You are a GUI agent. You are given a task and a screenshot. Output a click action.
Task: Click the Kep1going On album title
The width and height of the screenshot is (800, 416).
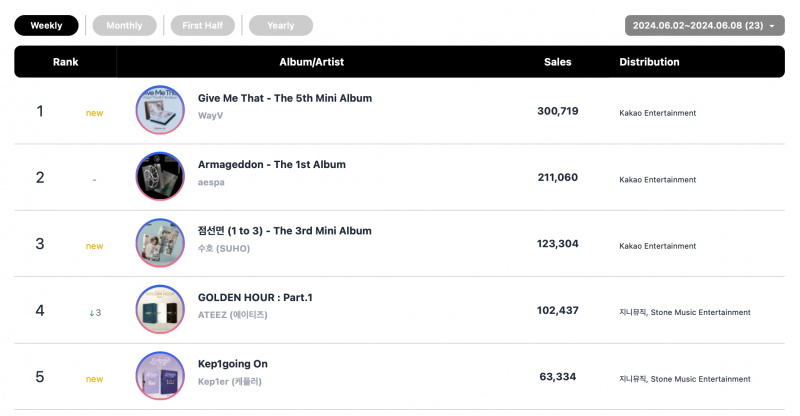tap(233, 364)
